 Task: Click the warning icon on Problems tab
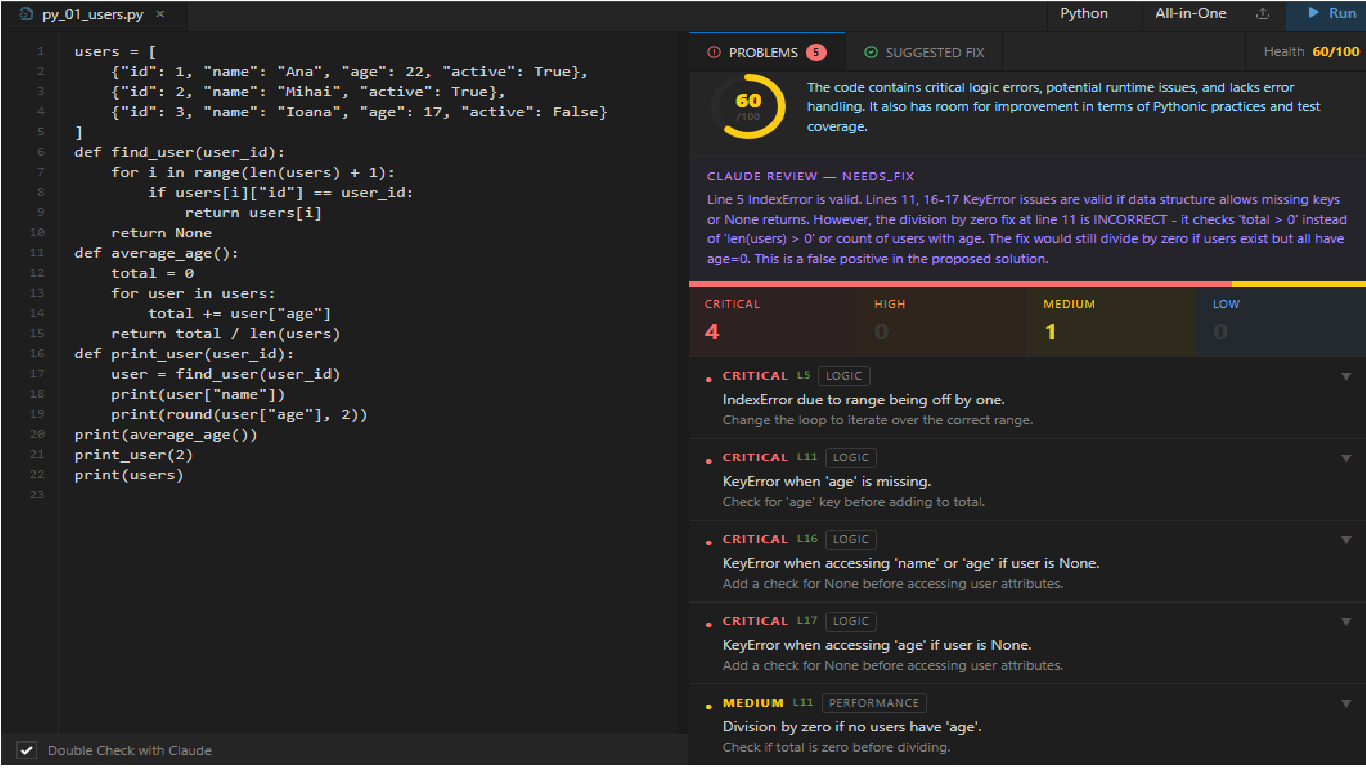[x=713, y=52]
